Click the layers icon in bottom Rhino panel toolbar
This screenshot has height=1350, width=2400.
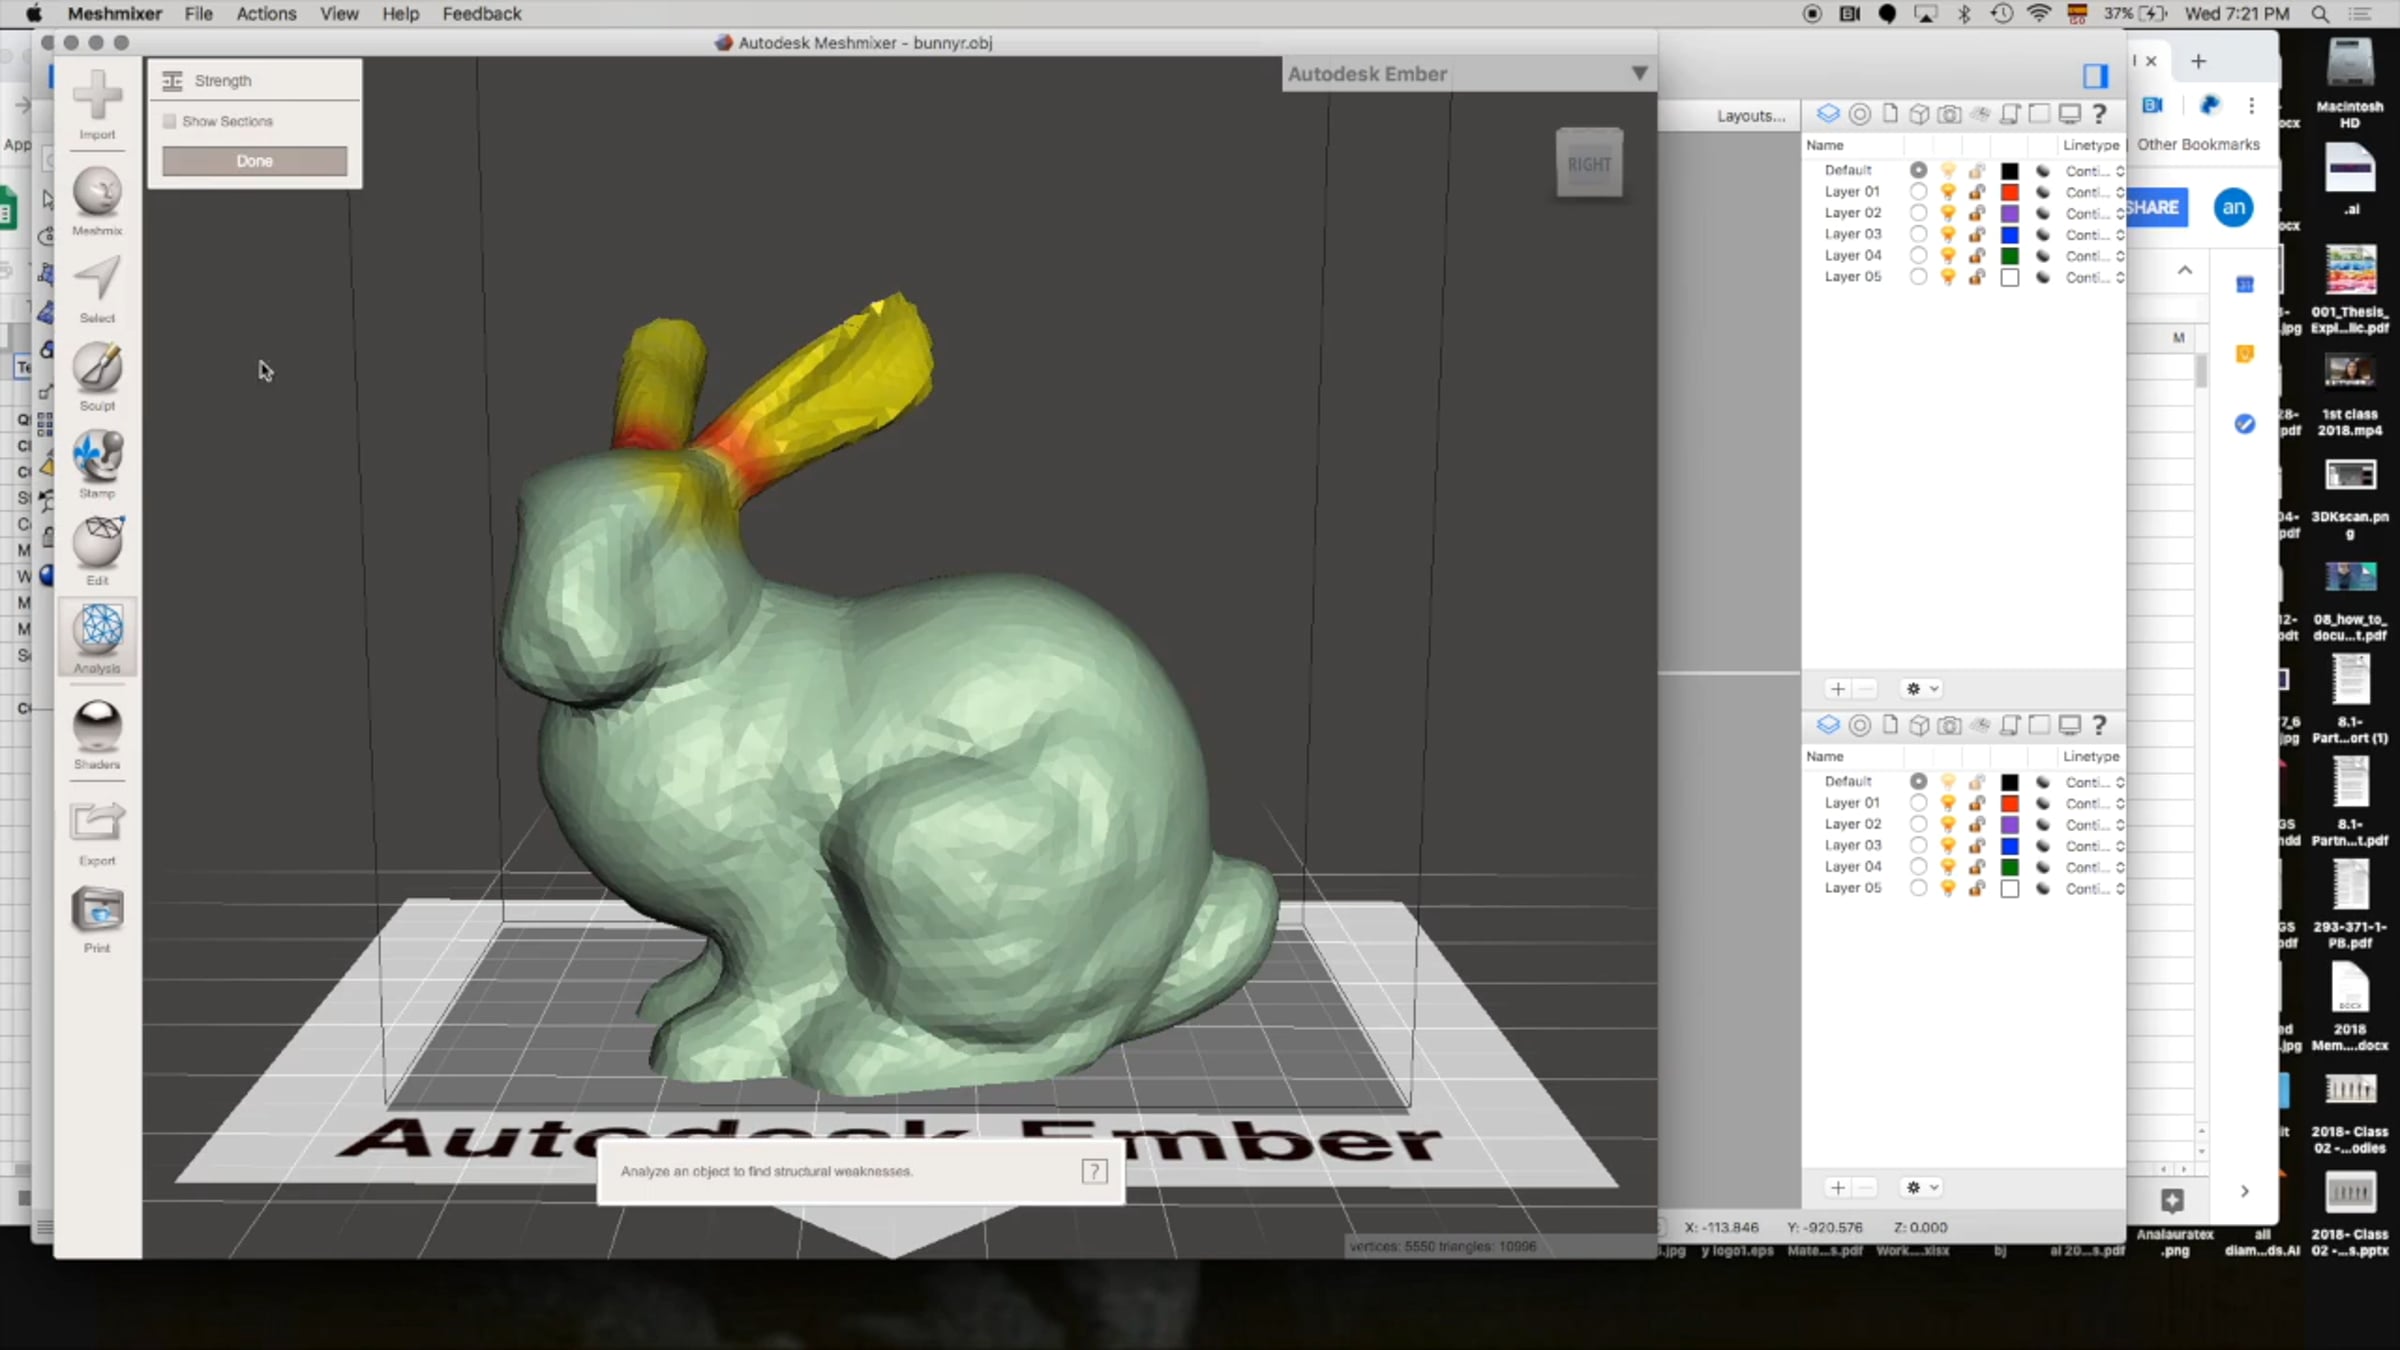point(1828,725)
